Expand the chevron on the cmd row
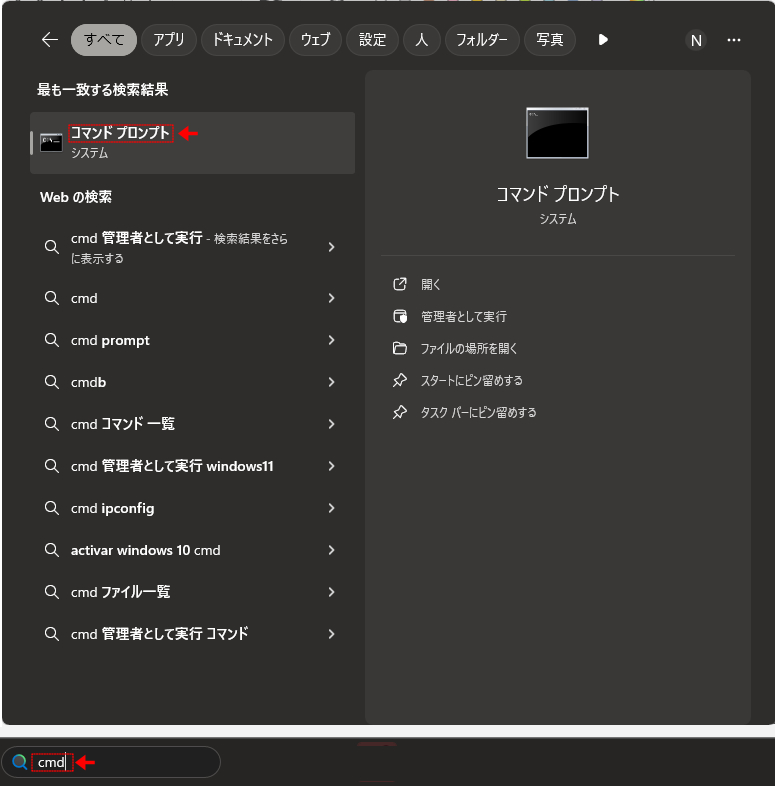 [x=331, y=298]
